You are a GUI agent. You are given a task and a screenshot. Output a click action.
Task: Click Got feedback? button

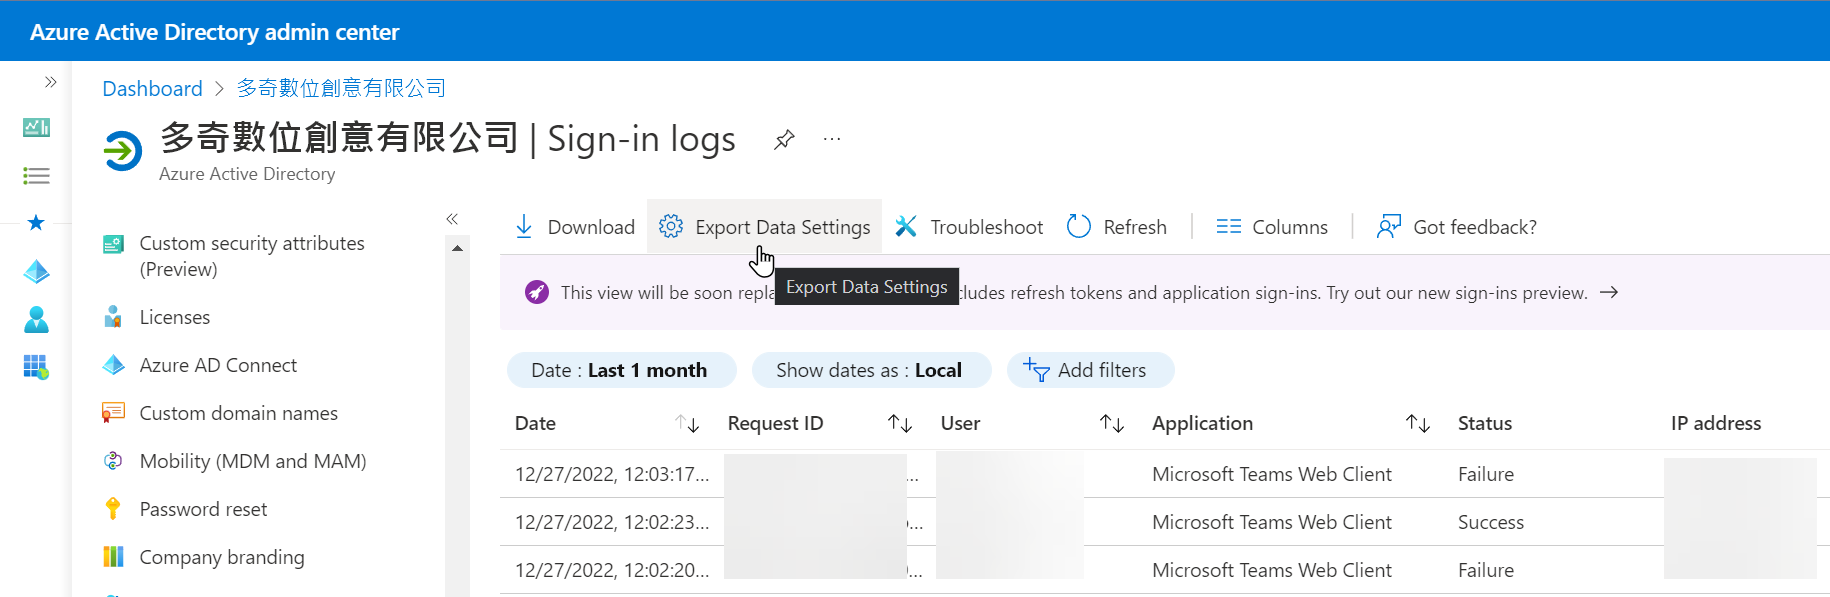[1456, 227]
